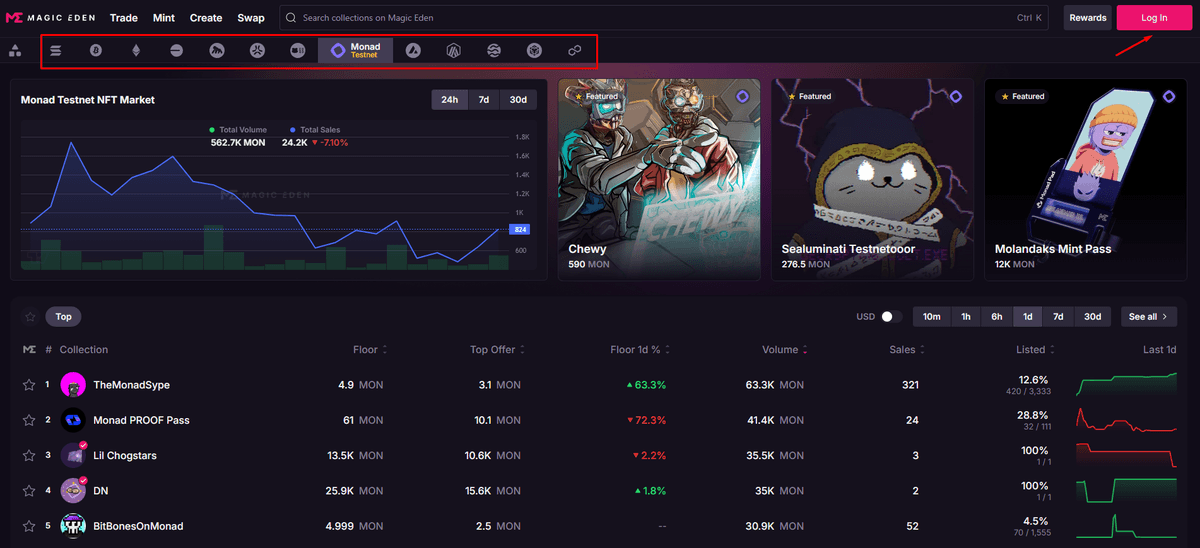The height and width of the screenshot is (548, 1200).
Task: Switch to the Polygon chain-link icon
Action: 574,50
